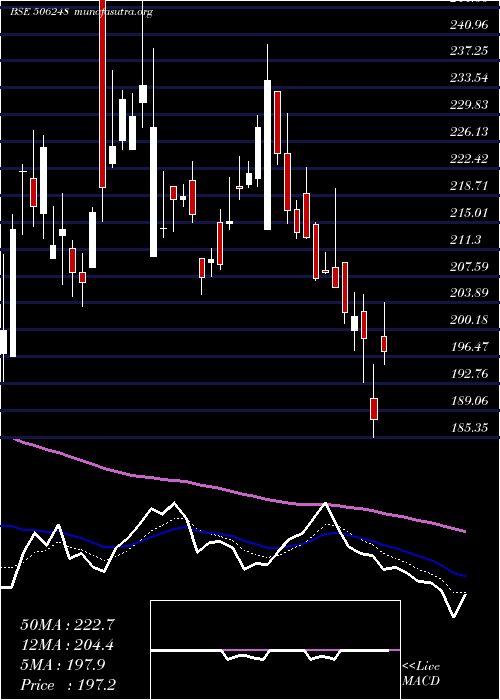Click the 203.89 price axis label
Image resolution: width=500 pixels, height=700 pixels.
coord(469,293)
